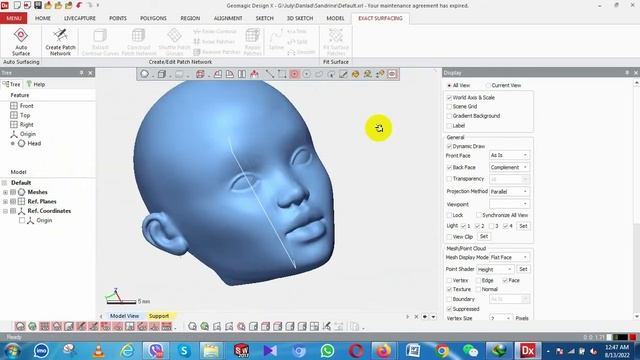Expand the Ref. Planes tree node

click(x=5, y=202)
